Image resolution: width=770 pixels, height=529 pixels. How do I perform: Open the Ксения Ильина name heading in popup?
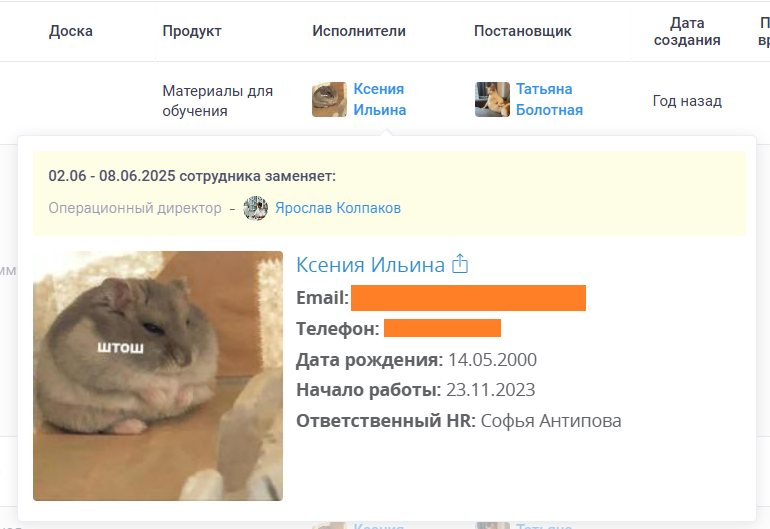[x=370, y=265]
